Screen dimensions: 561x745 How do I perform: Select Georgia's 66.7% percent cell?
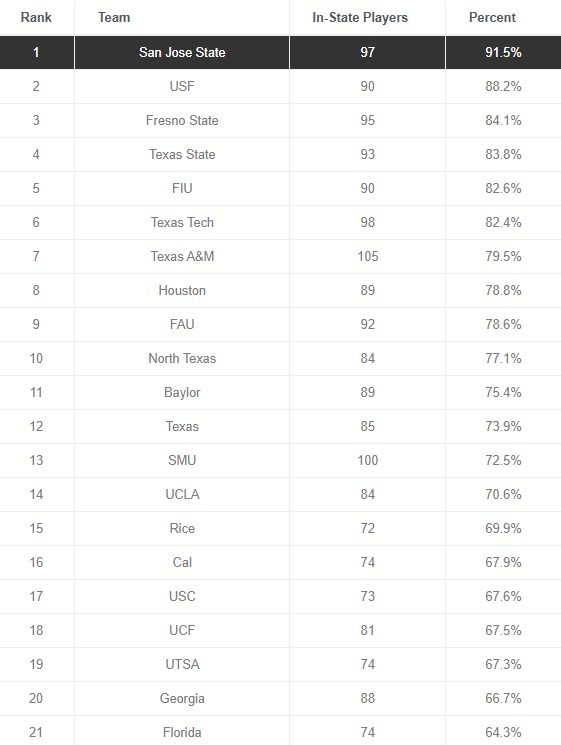point(503,698)
